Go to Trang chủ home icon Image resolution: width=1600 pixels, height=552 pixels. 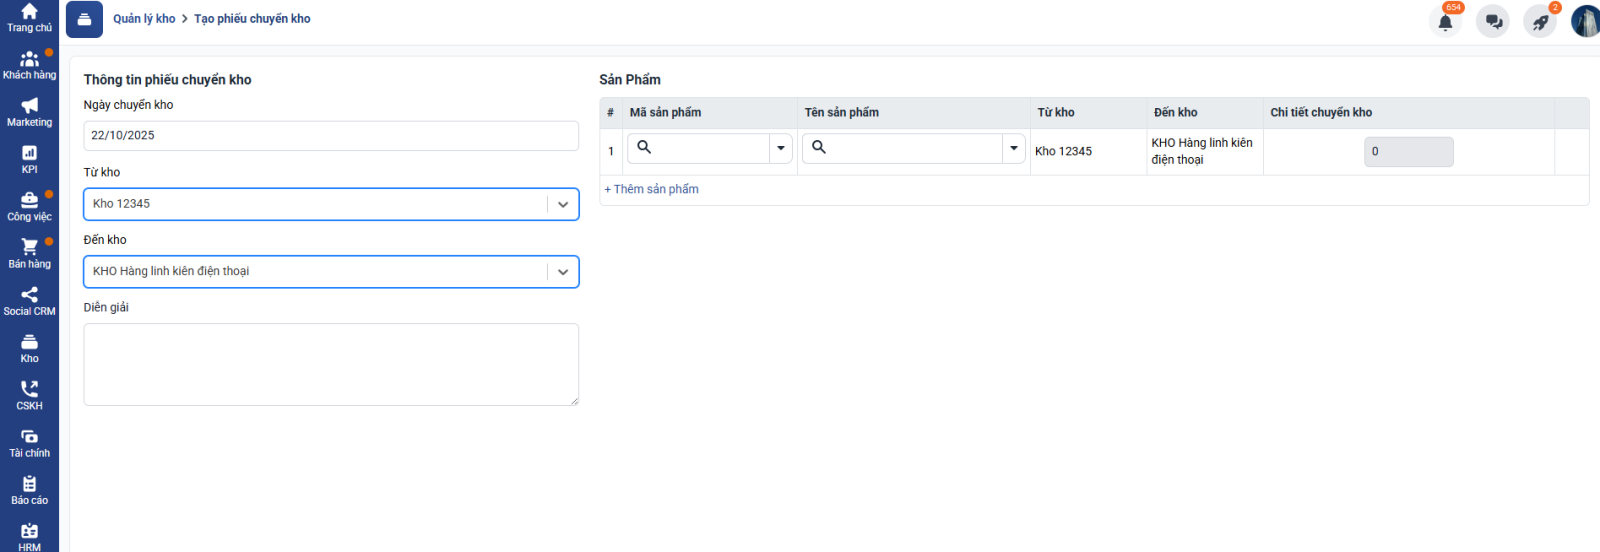pos(29,17)
